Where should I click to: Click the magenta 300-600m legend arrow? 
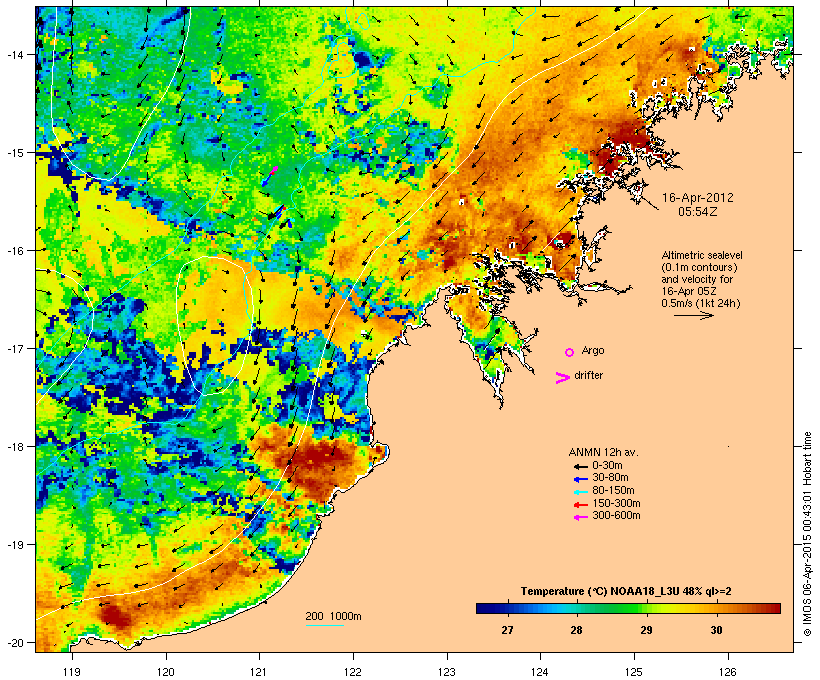(580, 517)
